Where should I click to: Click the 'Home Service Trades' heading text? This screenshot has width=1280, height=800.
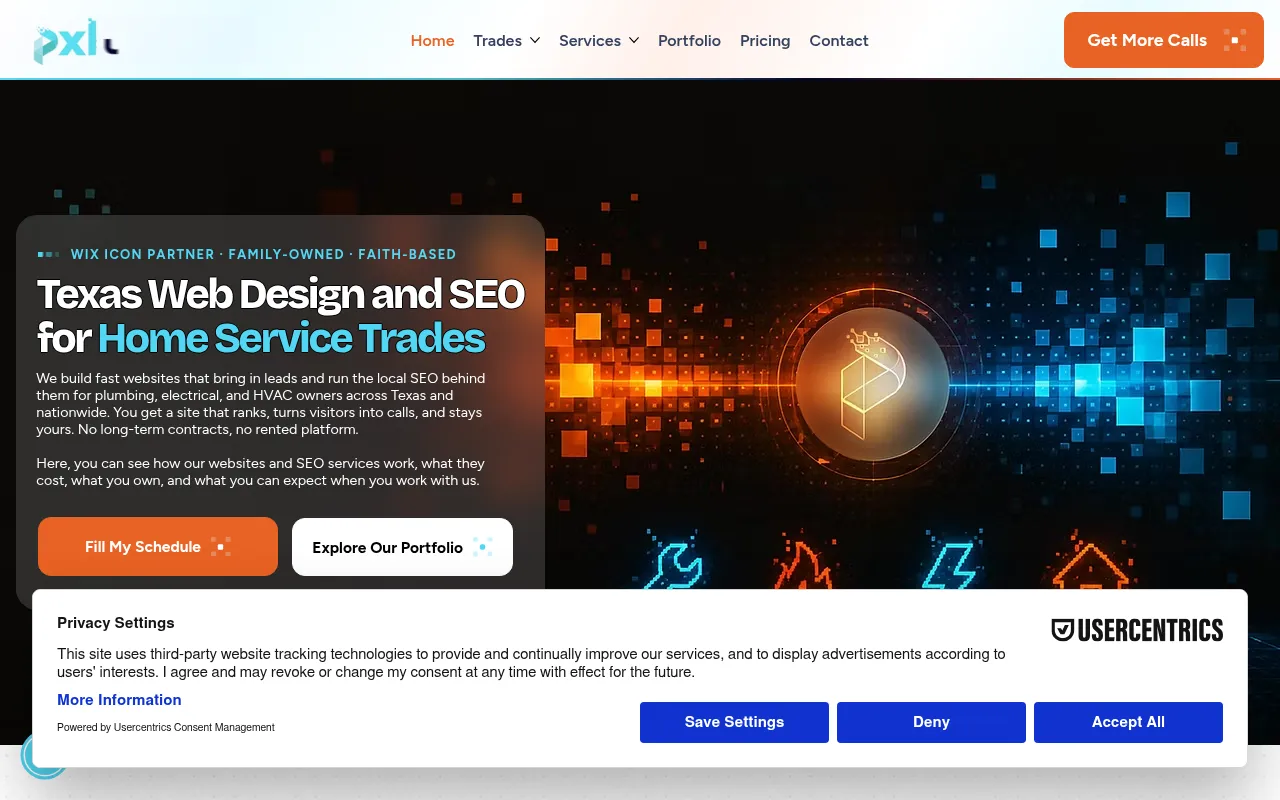pos(291,338)
